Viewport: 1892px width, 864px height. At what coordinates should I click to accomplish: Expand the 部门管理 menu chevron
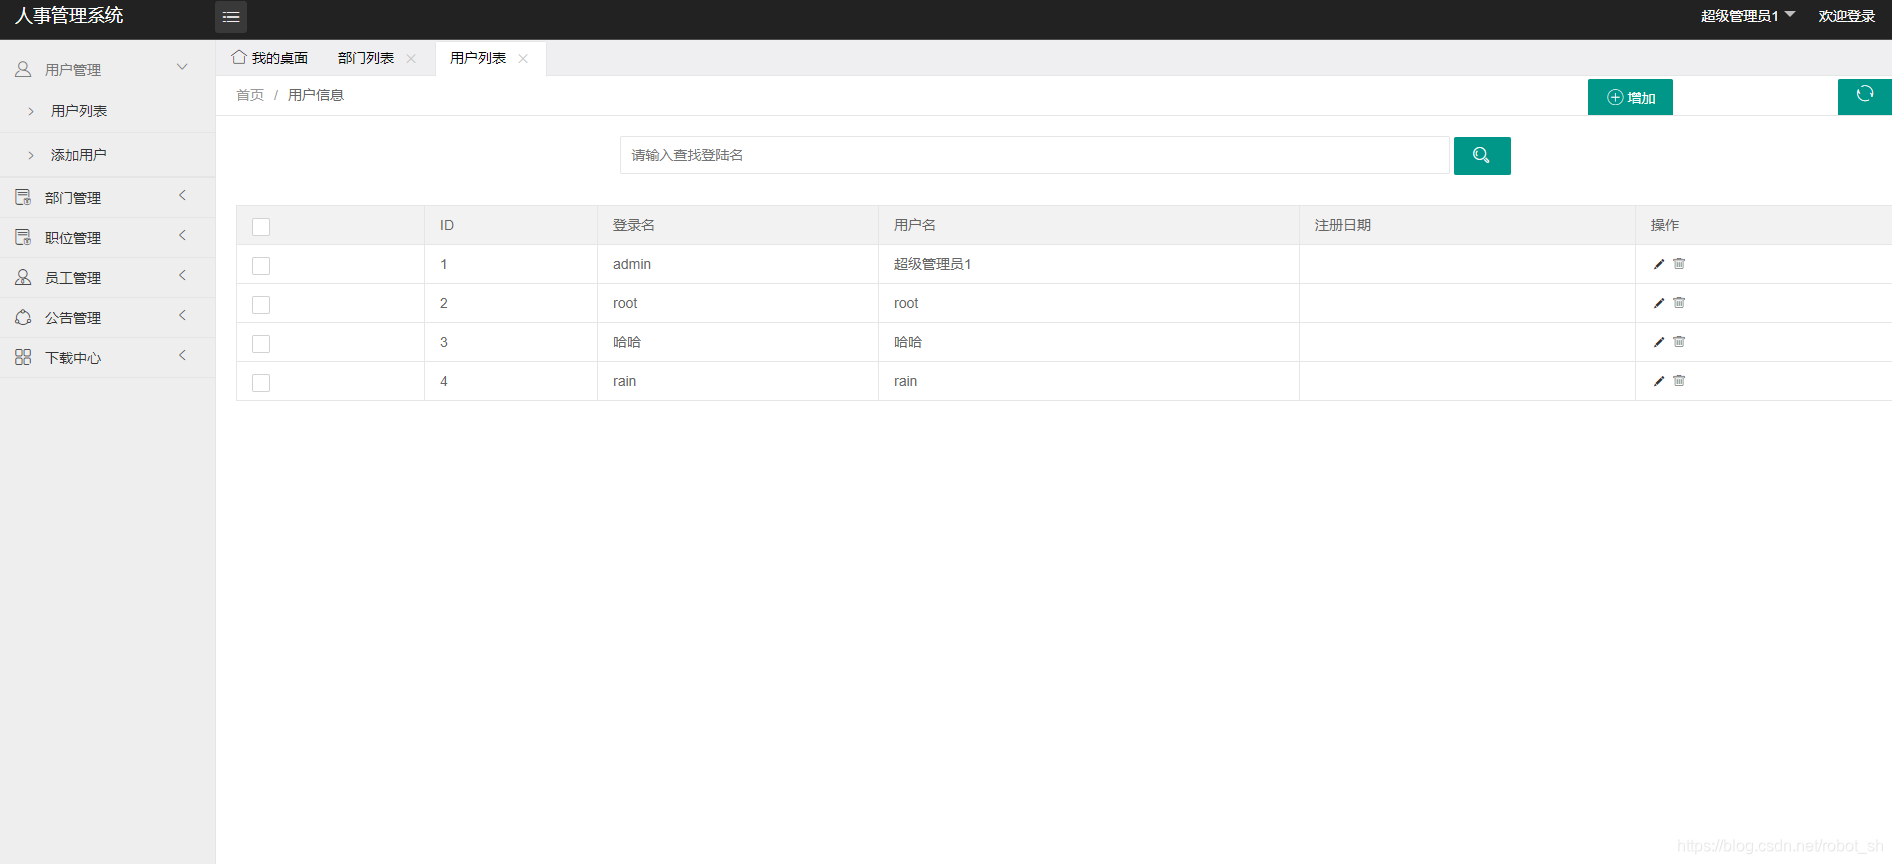tap(182, 195)
